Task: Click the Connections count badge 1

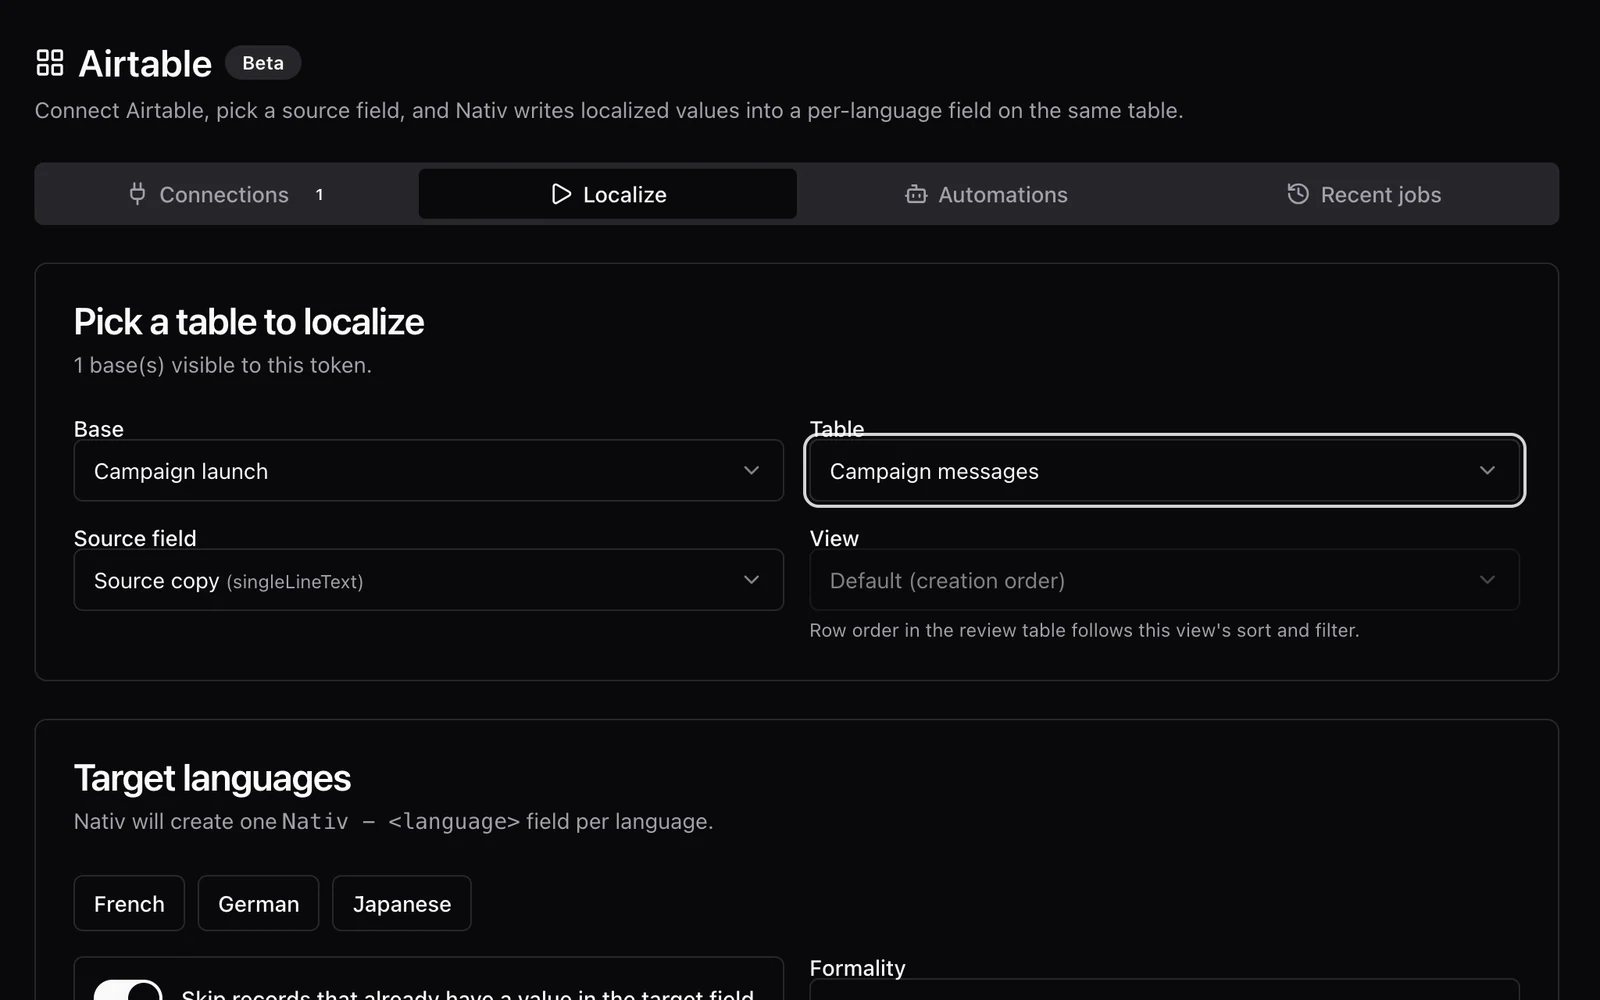Action: (319, 195)
